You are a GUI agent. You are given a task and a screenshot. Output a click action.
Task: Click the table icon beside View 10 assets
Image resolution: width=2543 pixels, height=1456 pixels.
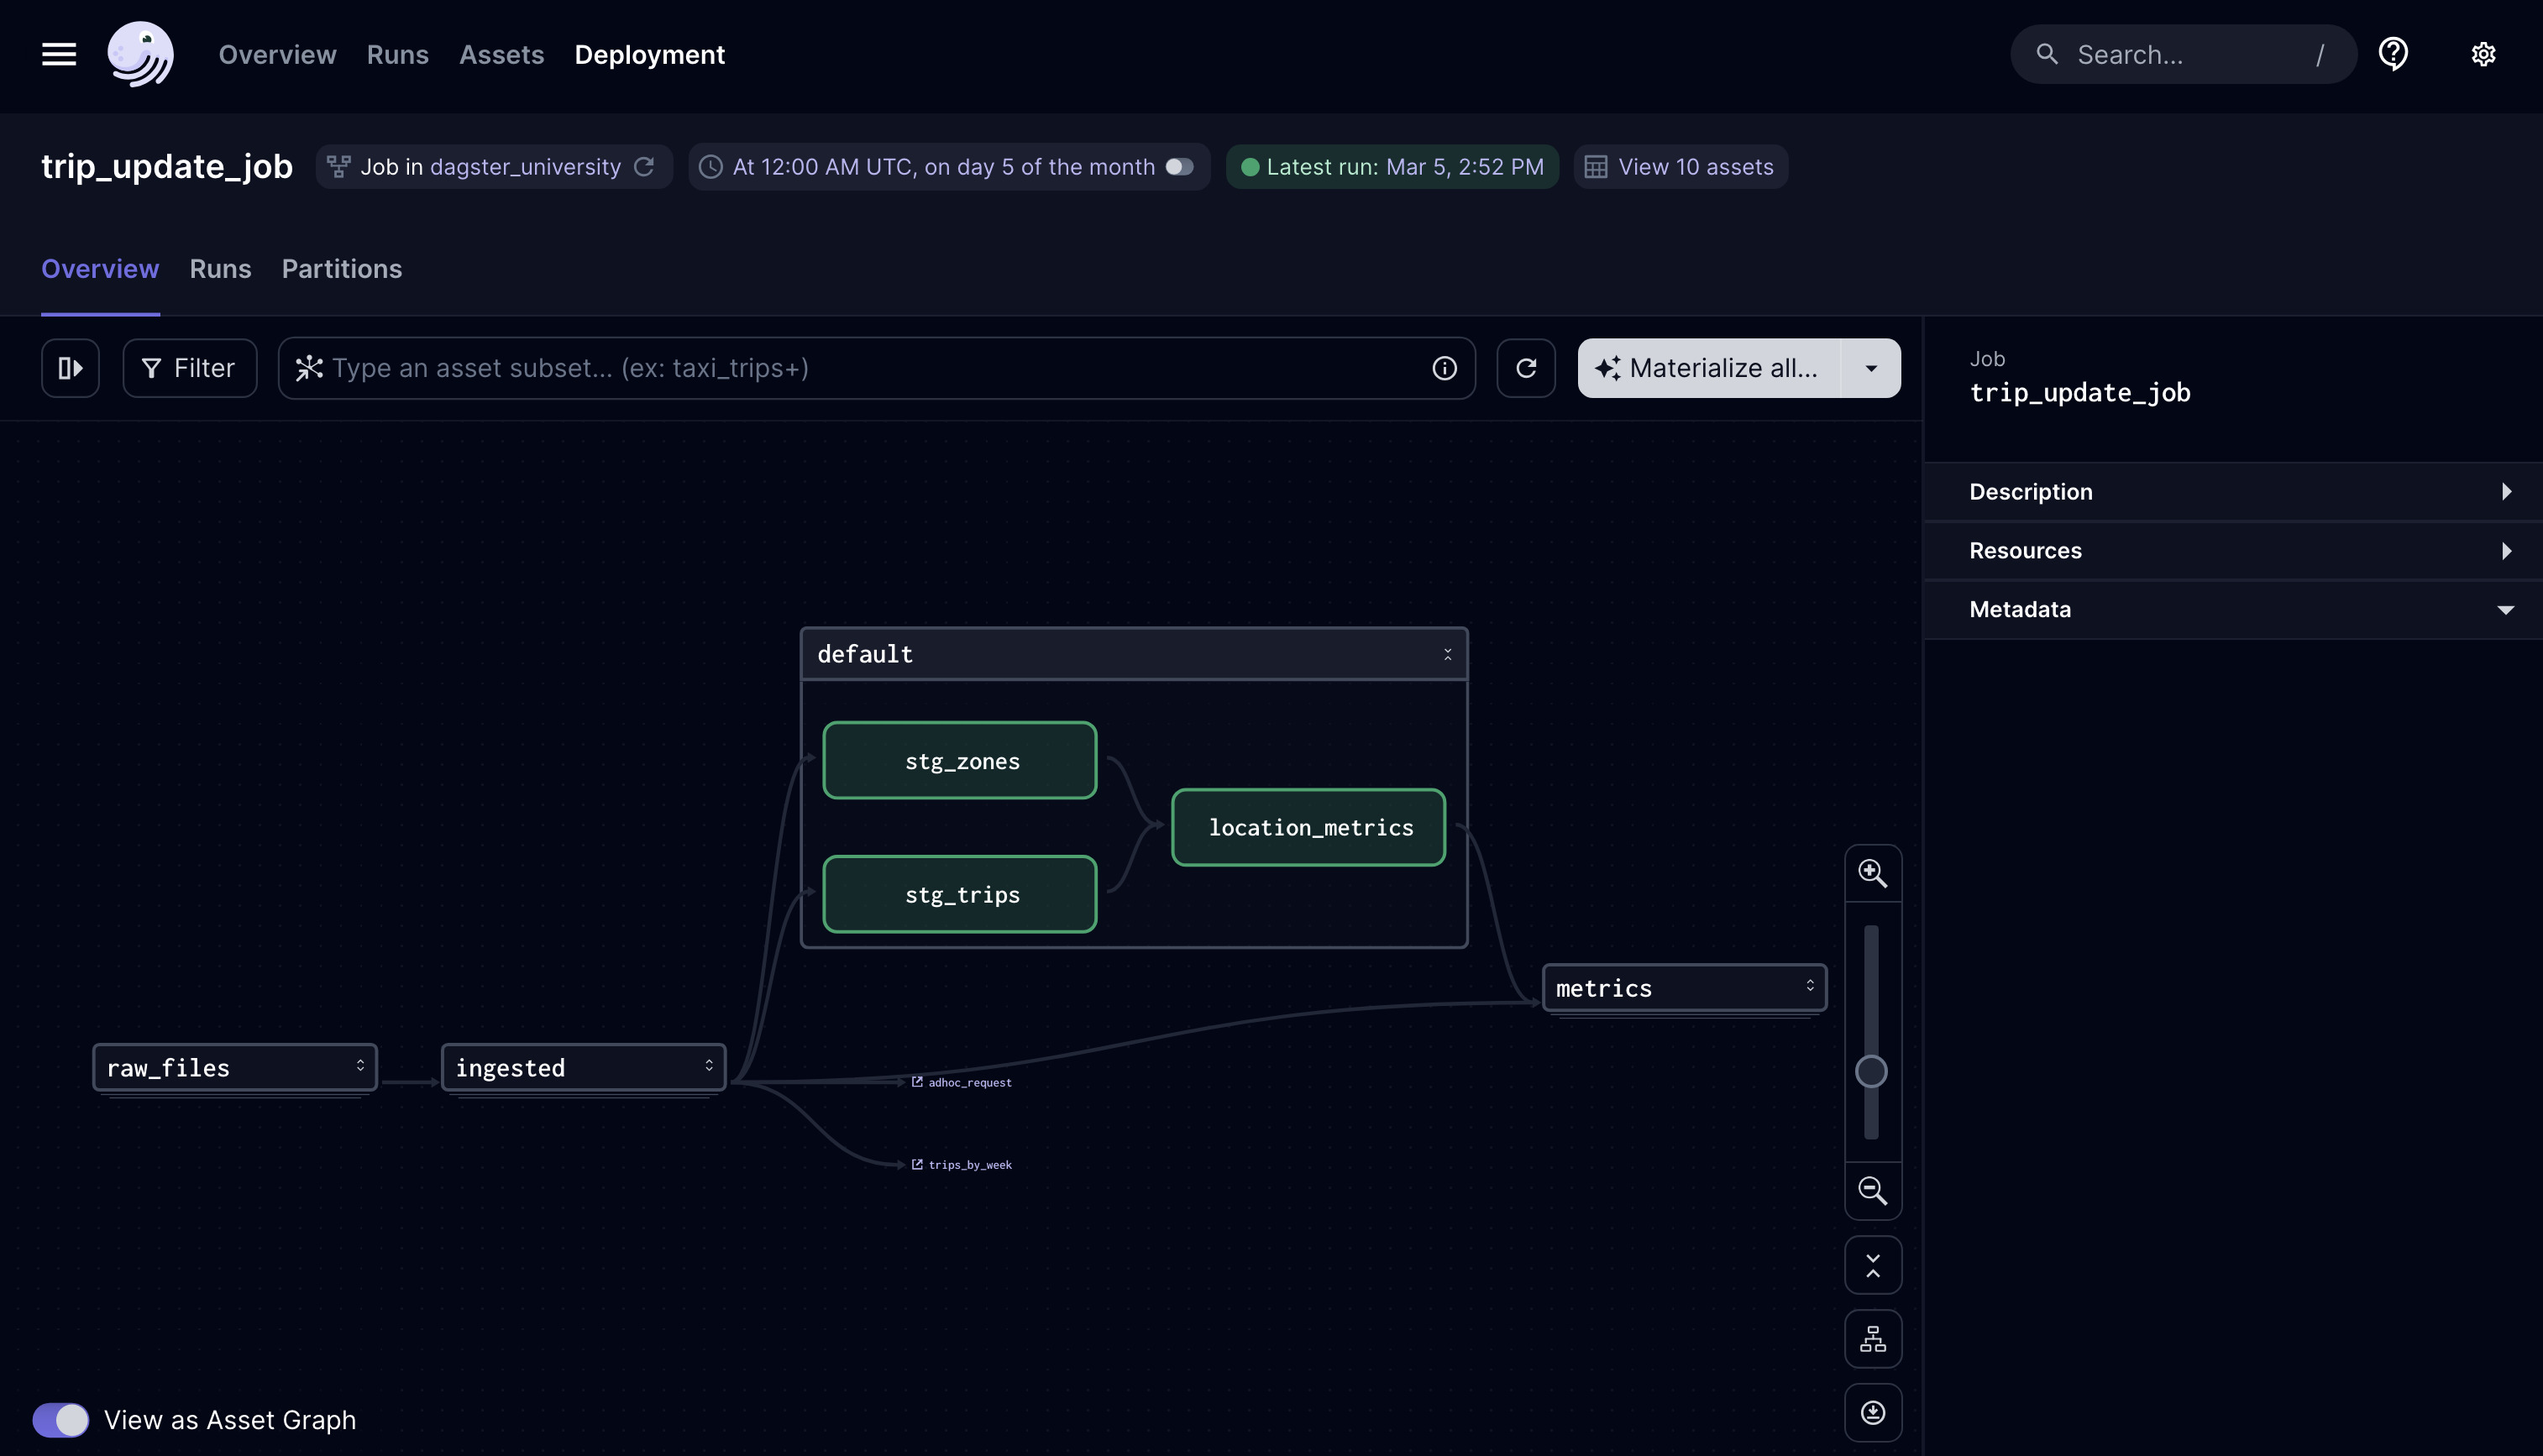[x=1596, y=166]
